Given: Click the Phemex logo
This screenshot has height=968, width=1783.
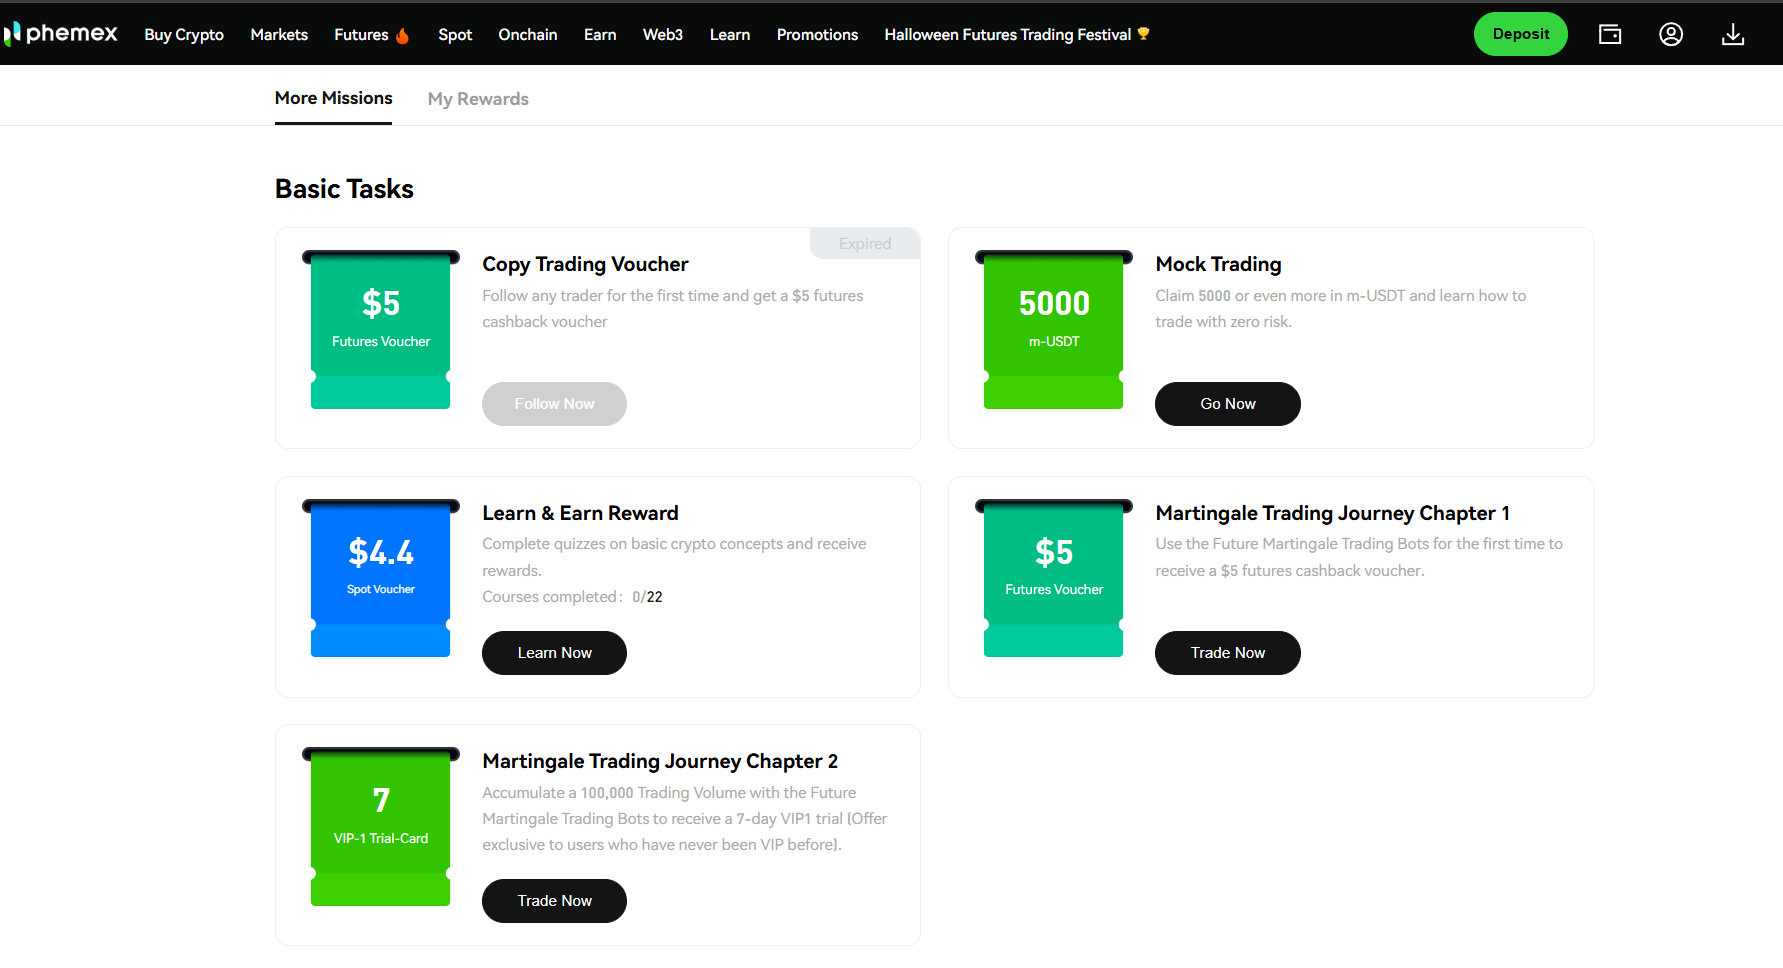Looking at the screenshot, I should 62,34.
